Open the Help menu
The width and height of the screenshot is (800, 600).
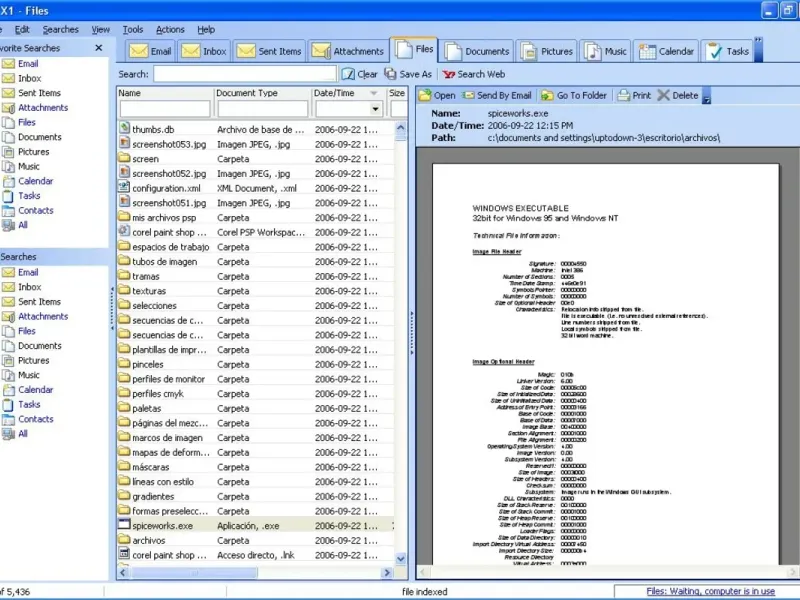coord(206,30)
